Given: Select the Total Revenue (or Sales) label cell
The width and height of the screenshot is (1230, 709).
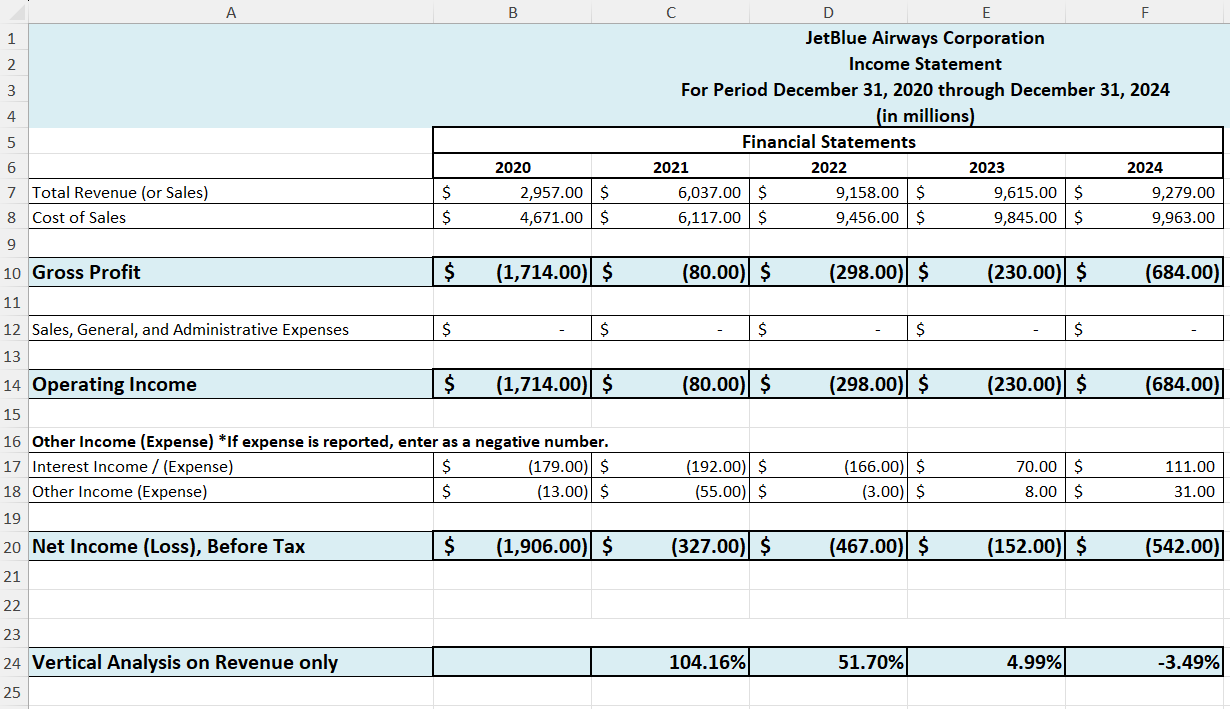Looking at the screenshot, I should 230,192.
